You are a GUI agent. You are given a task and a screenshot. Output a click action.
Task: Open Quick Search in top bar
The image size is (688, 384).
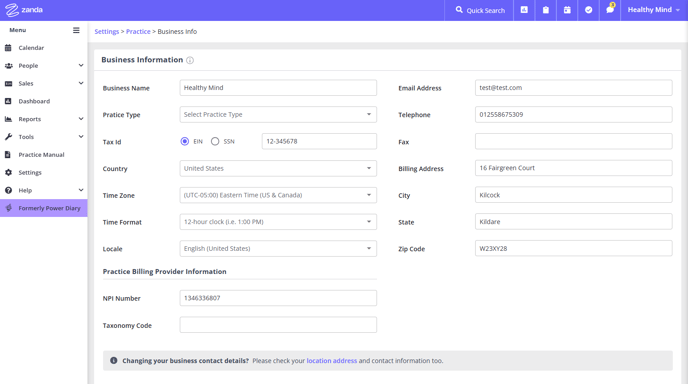coord(480,10)
